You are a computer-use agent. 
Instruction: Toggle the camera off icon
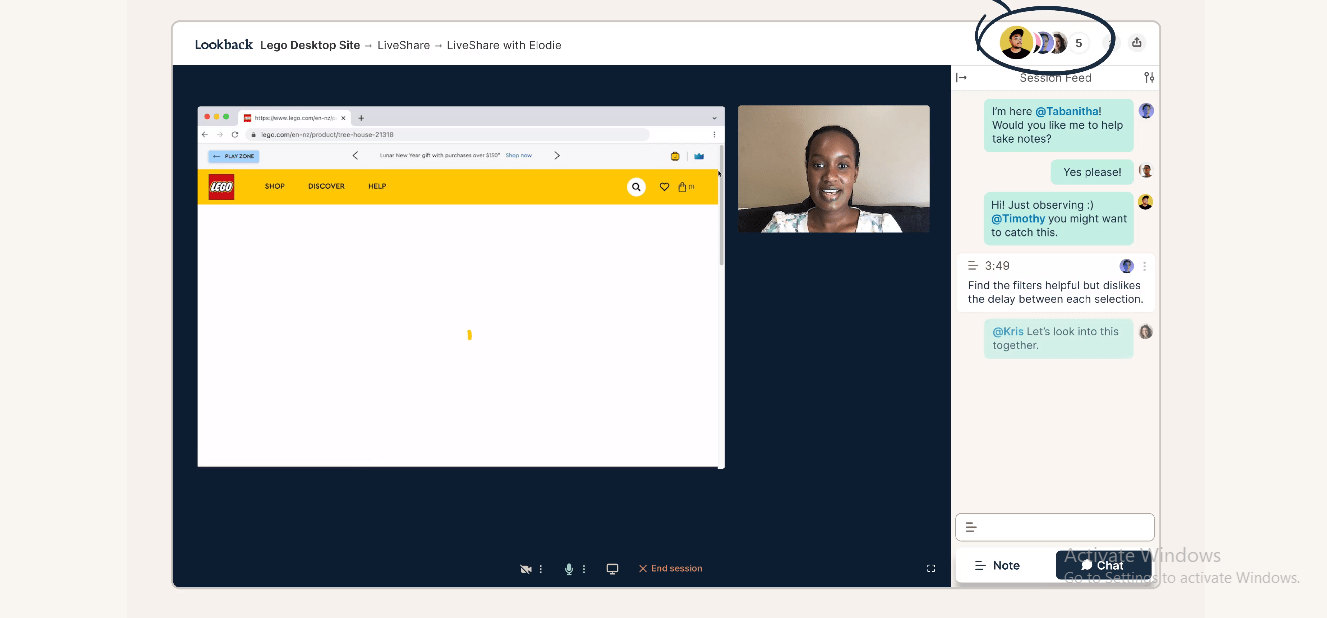pyautogui.click(x=526, y=569)
